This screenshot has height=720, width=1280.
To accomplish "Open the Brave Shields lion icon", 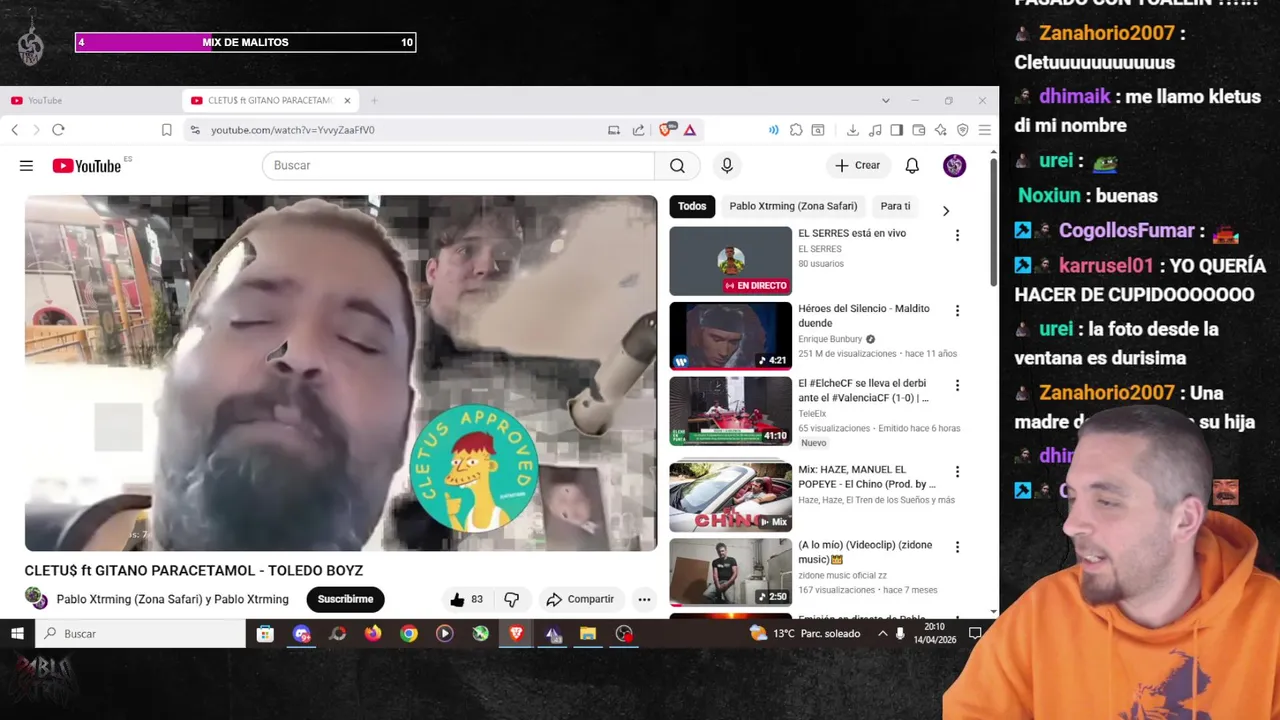I will (667, 130).
